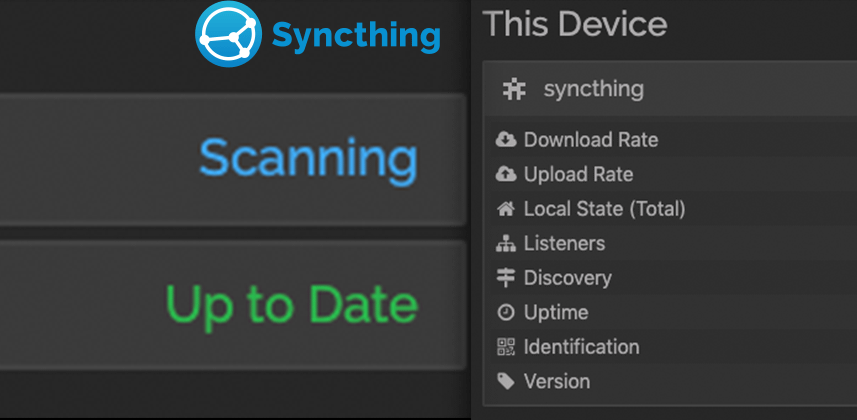Click the Upload Rate cloud icon
Viewport: 857px width, 420px height.
click(x=506, y=174)
